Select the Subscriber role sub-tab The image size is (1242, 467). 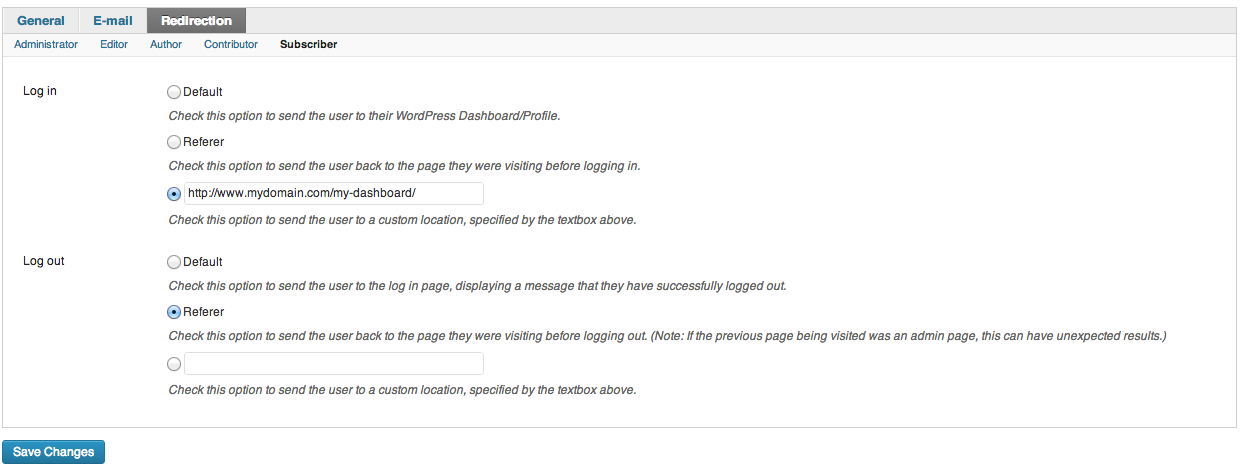(308, 45)
